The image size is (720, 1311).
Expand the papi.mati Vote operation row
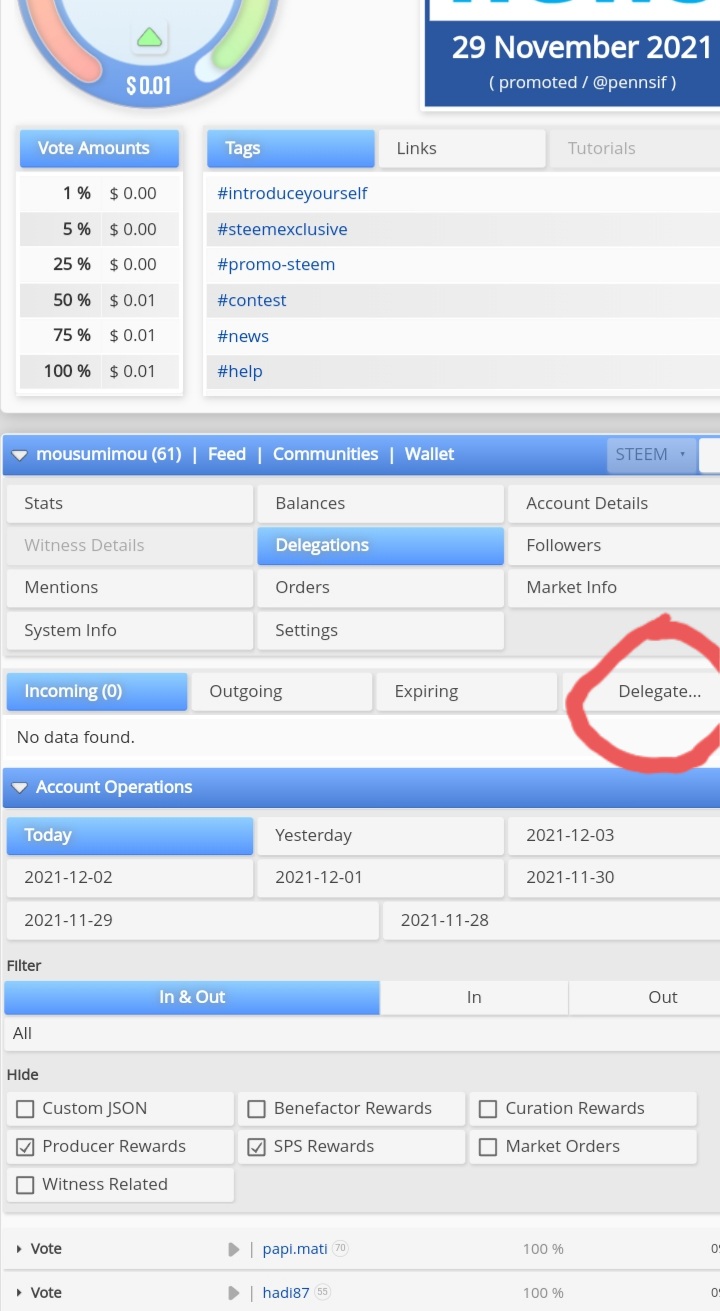click(19, 1249)
